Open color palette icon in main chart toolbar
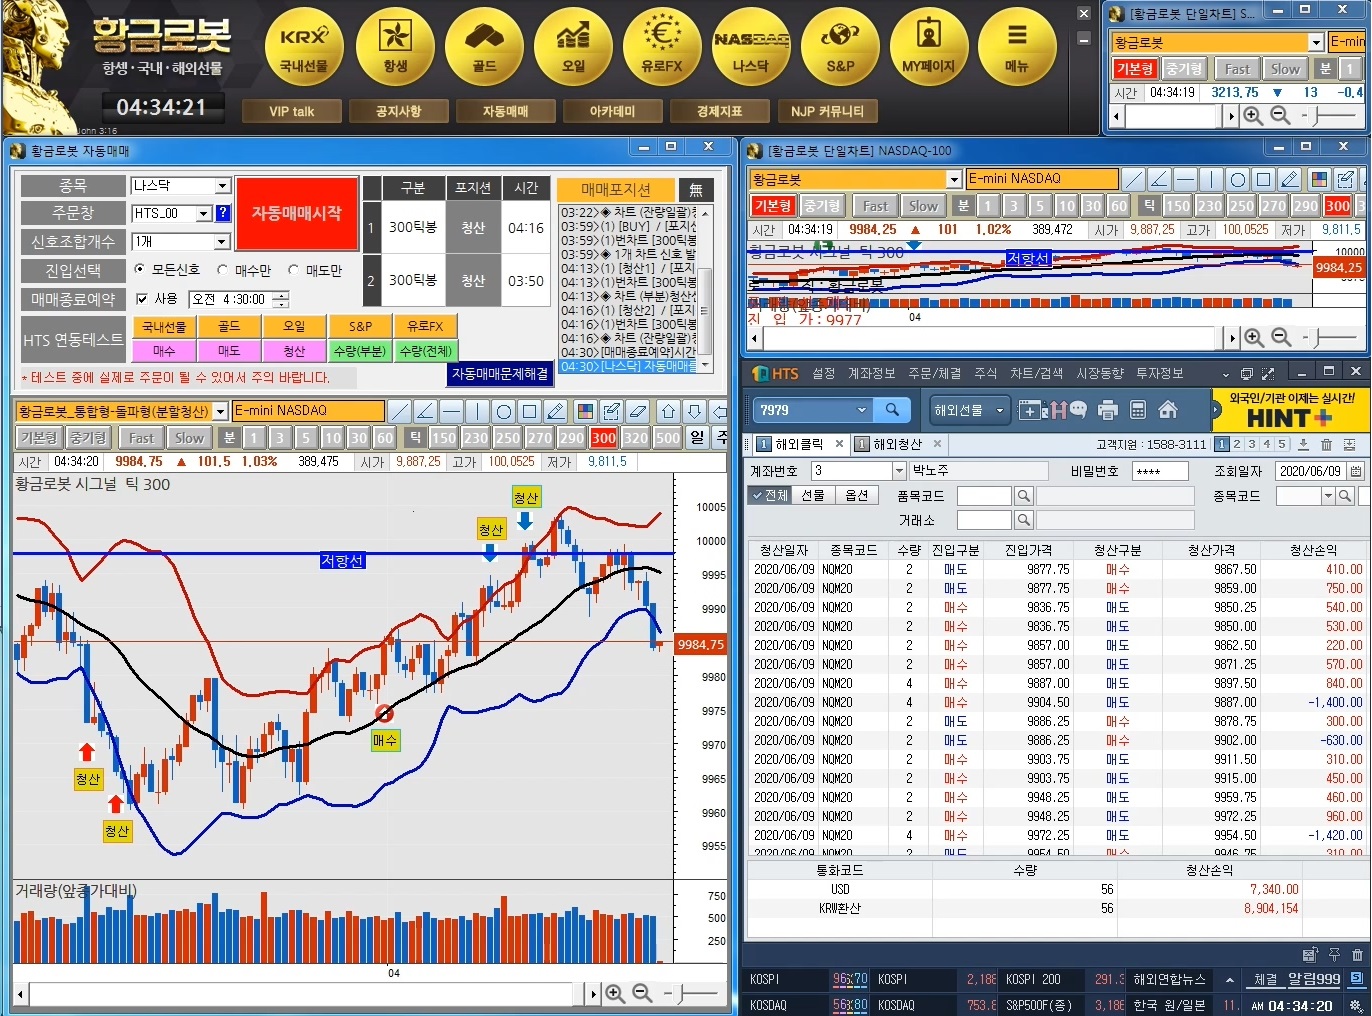Screen dimensions: 1372x1016 (x=586, y=411)
